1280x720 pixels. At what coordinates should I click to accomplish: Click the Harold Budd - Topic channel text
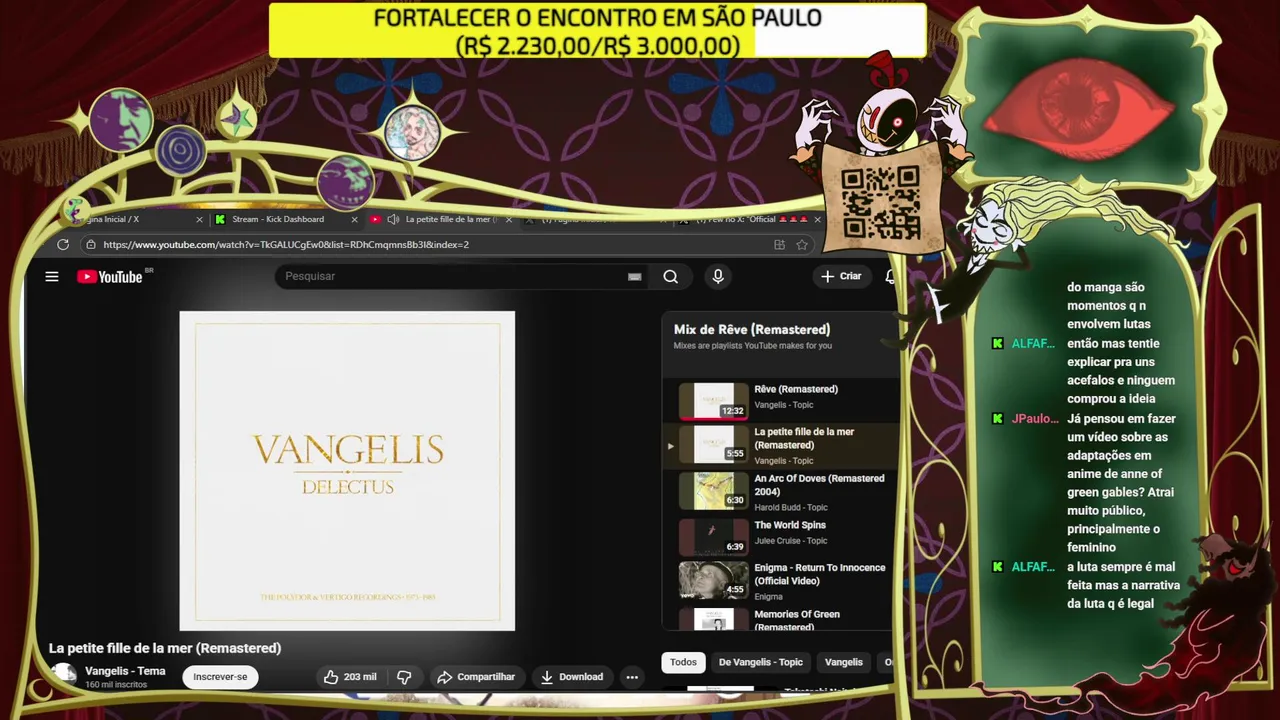[x=791, y=507]
